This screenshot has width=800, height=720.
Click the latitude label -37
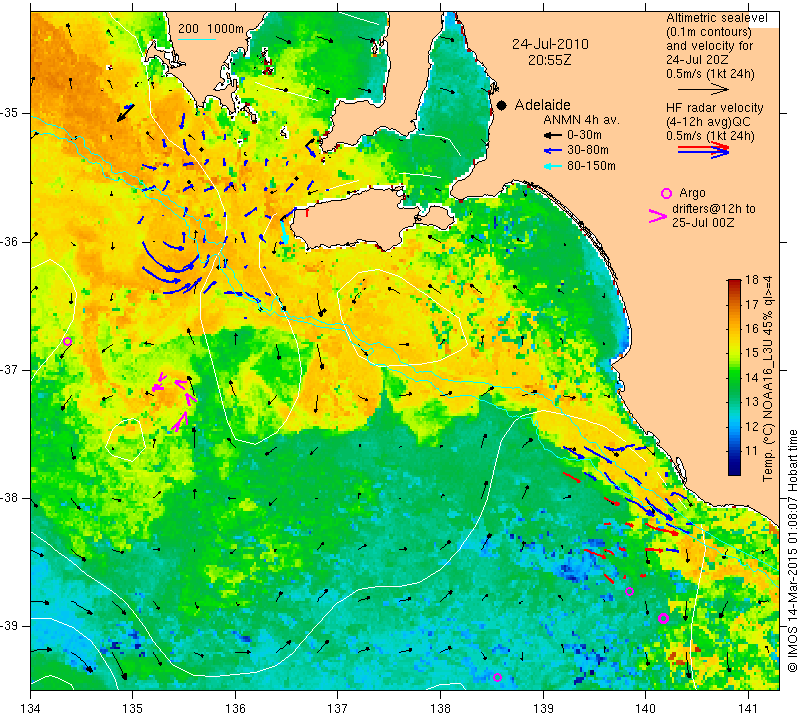(10, 369)
